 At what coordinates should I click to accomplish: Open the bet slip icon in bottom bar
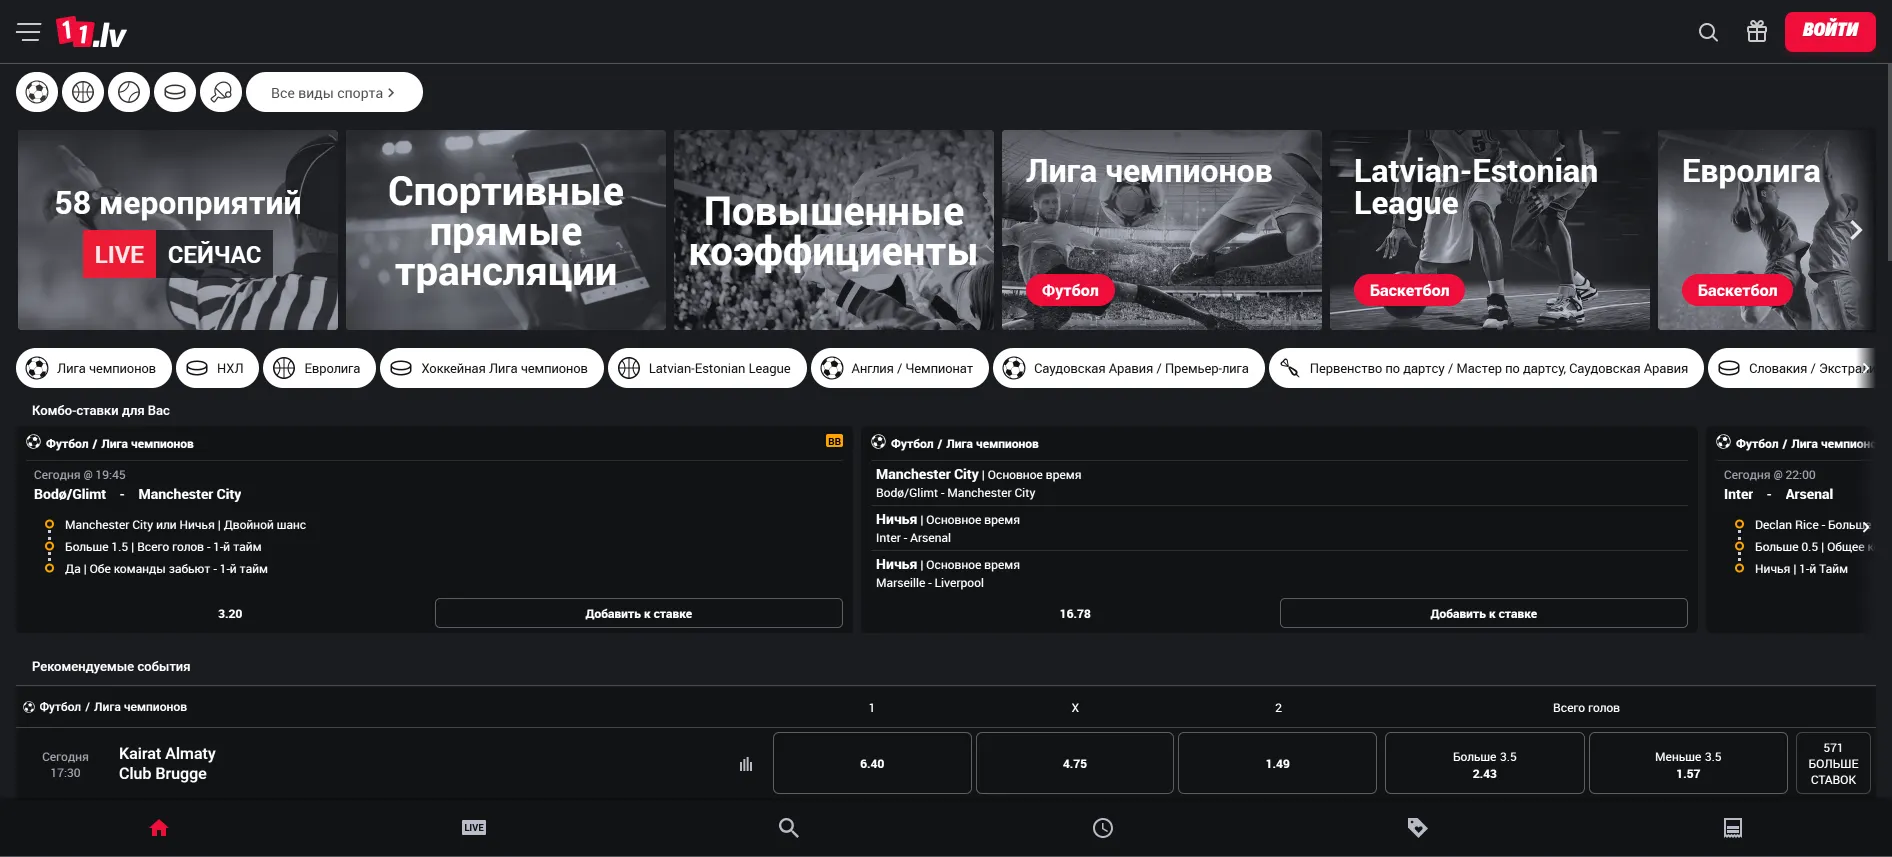[1733, 828]
